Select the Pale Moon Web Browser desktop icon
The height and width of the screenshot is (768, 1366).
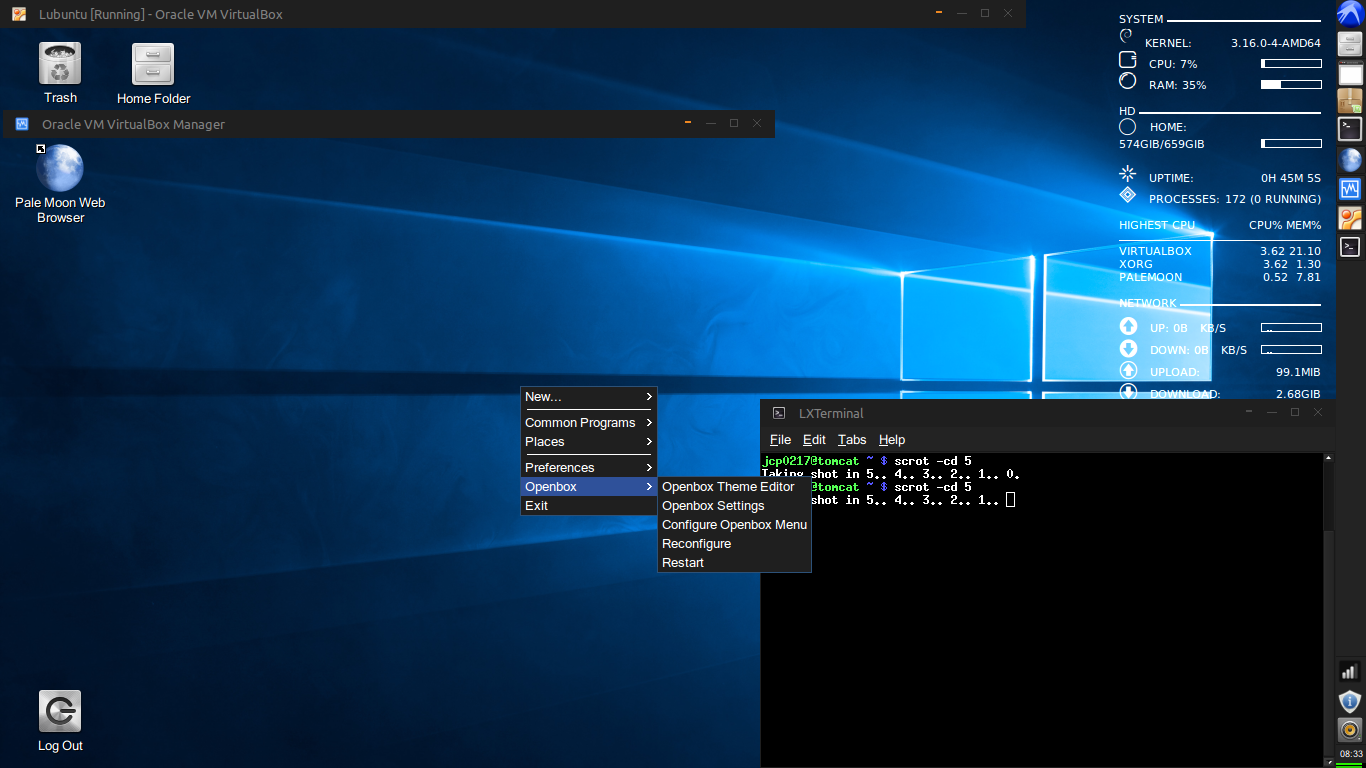click(x=60, y=183)
